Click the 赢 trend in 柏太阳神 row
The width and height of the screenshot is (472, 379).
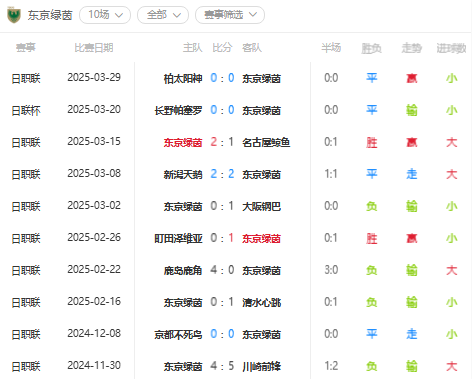tap(412, 78)
